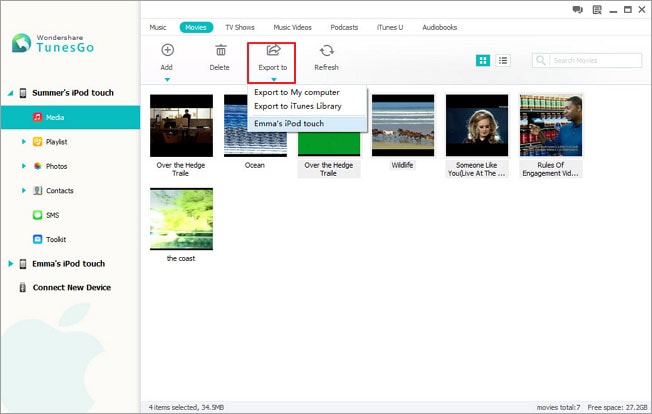Click the Refresh arrows icon
652x414 pixels.
(x=327, y=51)
